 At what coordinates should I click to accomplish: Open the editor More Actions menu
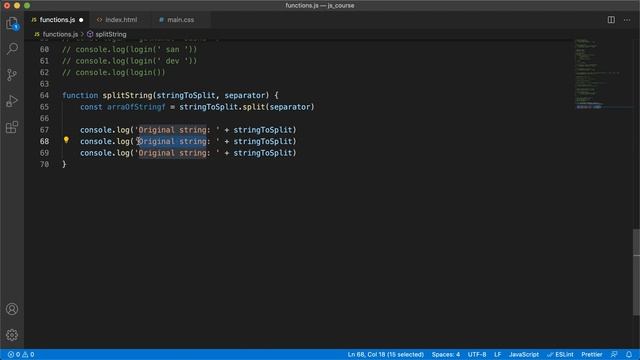tap(627, 20)
